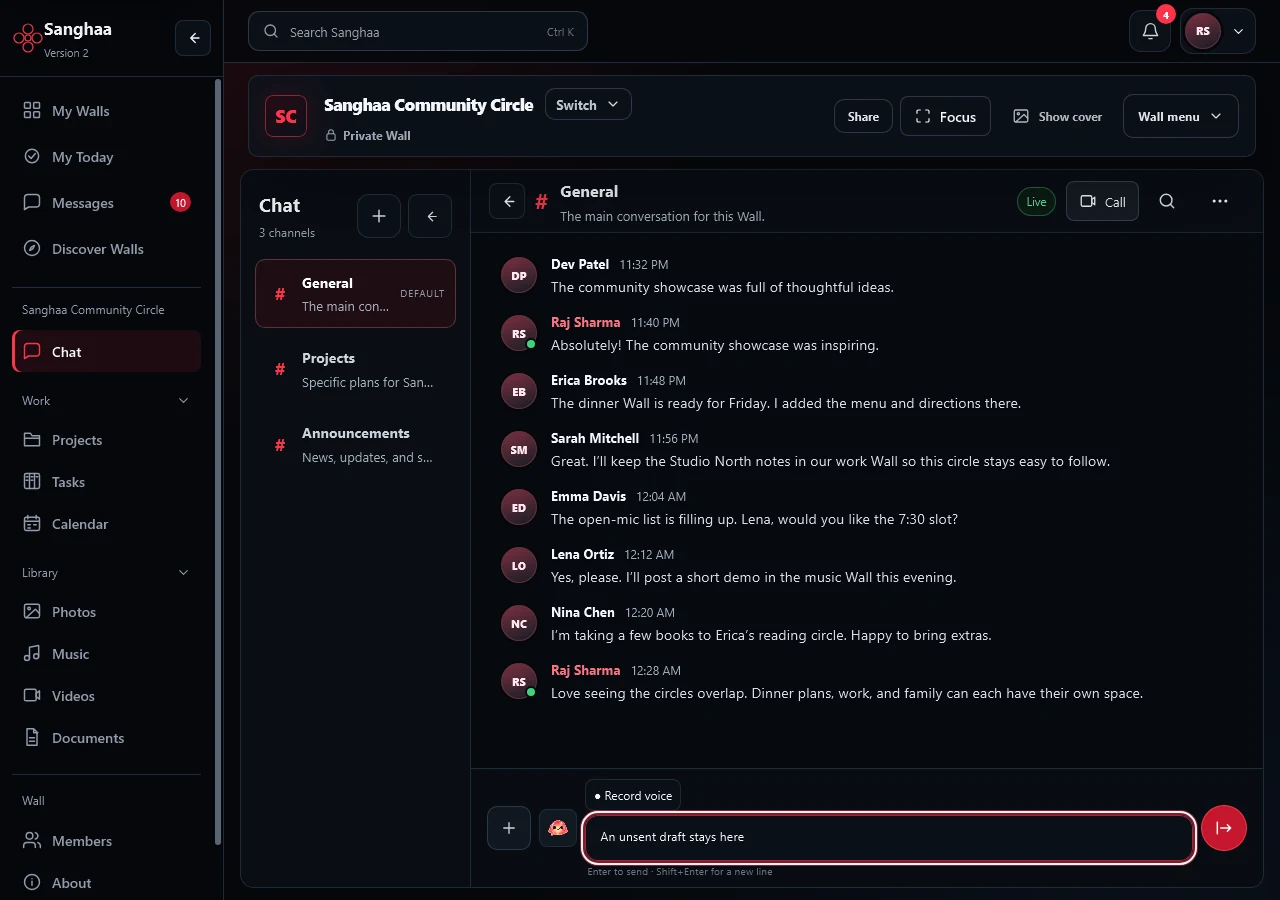Collapse the channel list panel

point(431,216)
